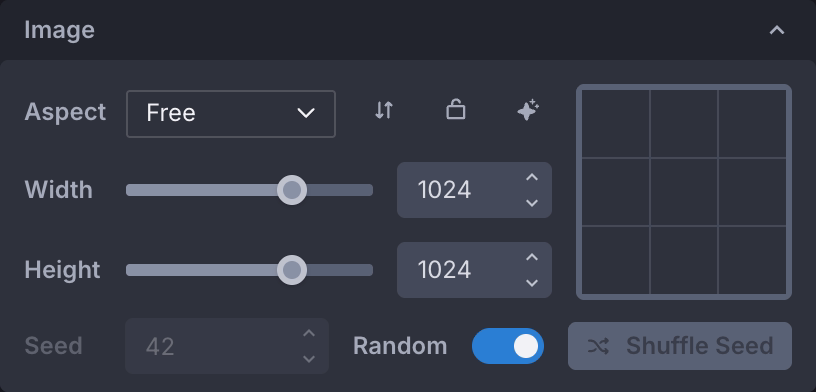Click the Image section header title
Image resolution: width=816 pixels, height=392 pixels.
click(59, 30)
